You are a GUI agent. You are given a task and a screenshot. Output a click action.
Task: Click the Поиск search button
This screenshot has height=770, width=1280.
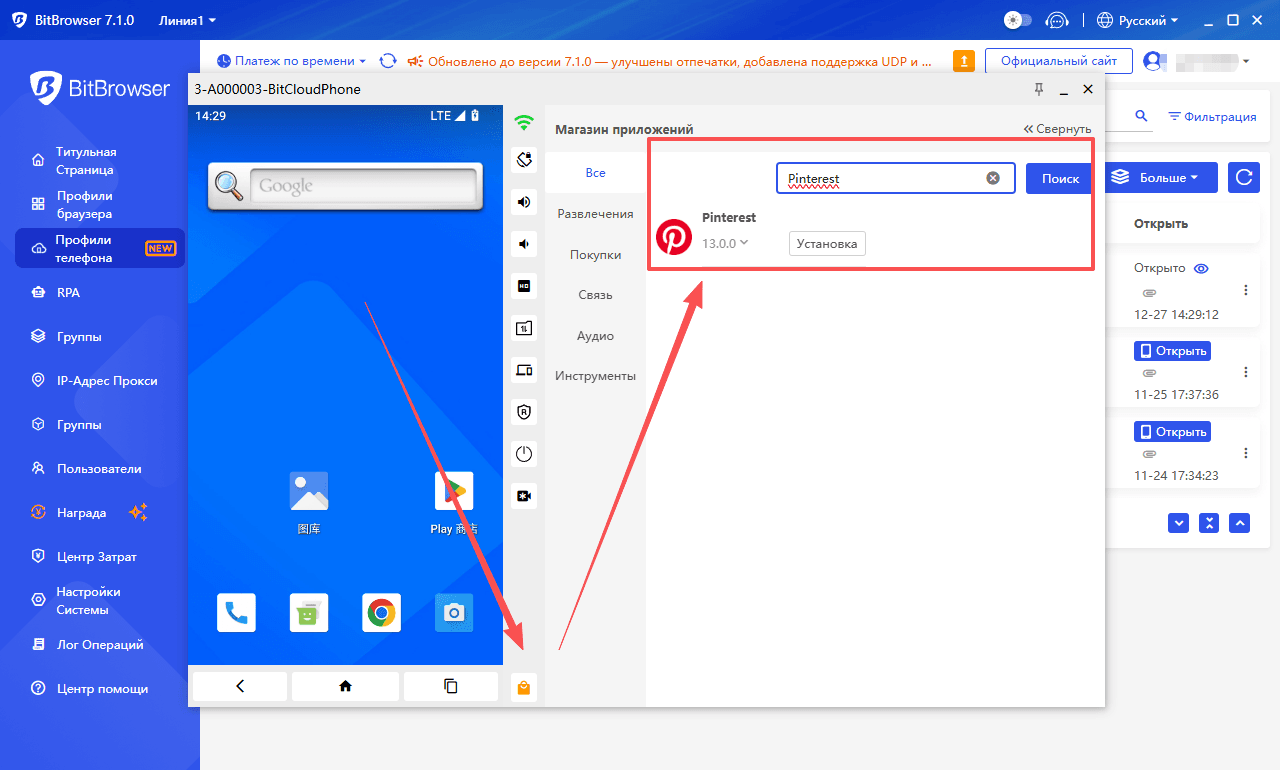pyautogui.click(x=1060, y=178)
